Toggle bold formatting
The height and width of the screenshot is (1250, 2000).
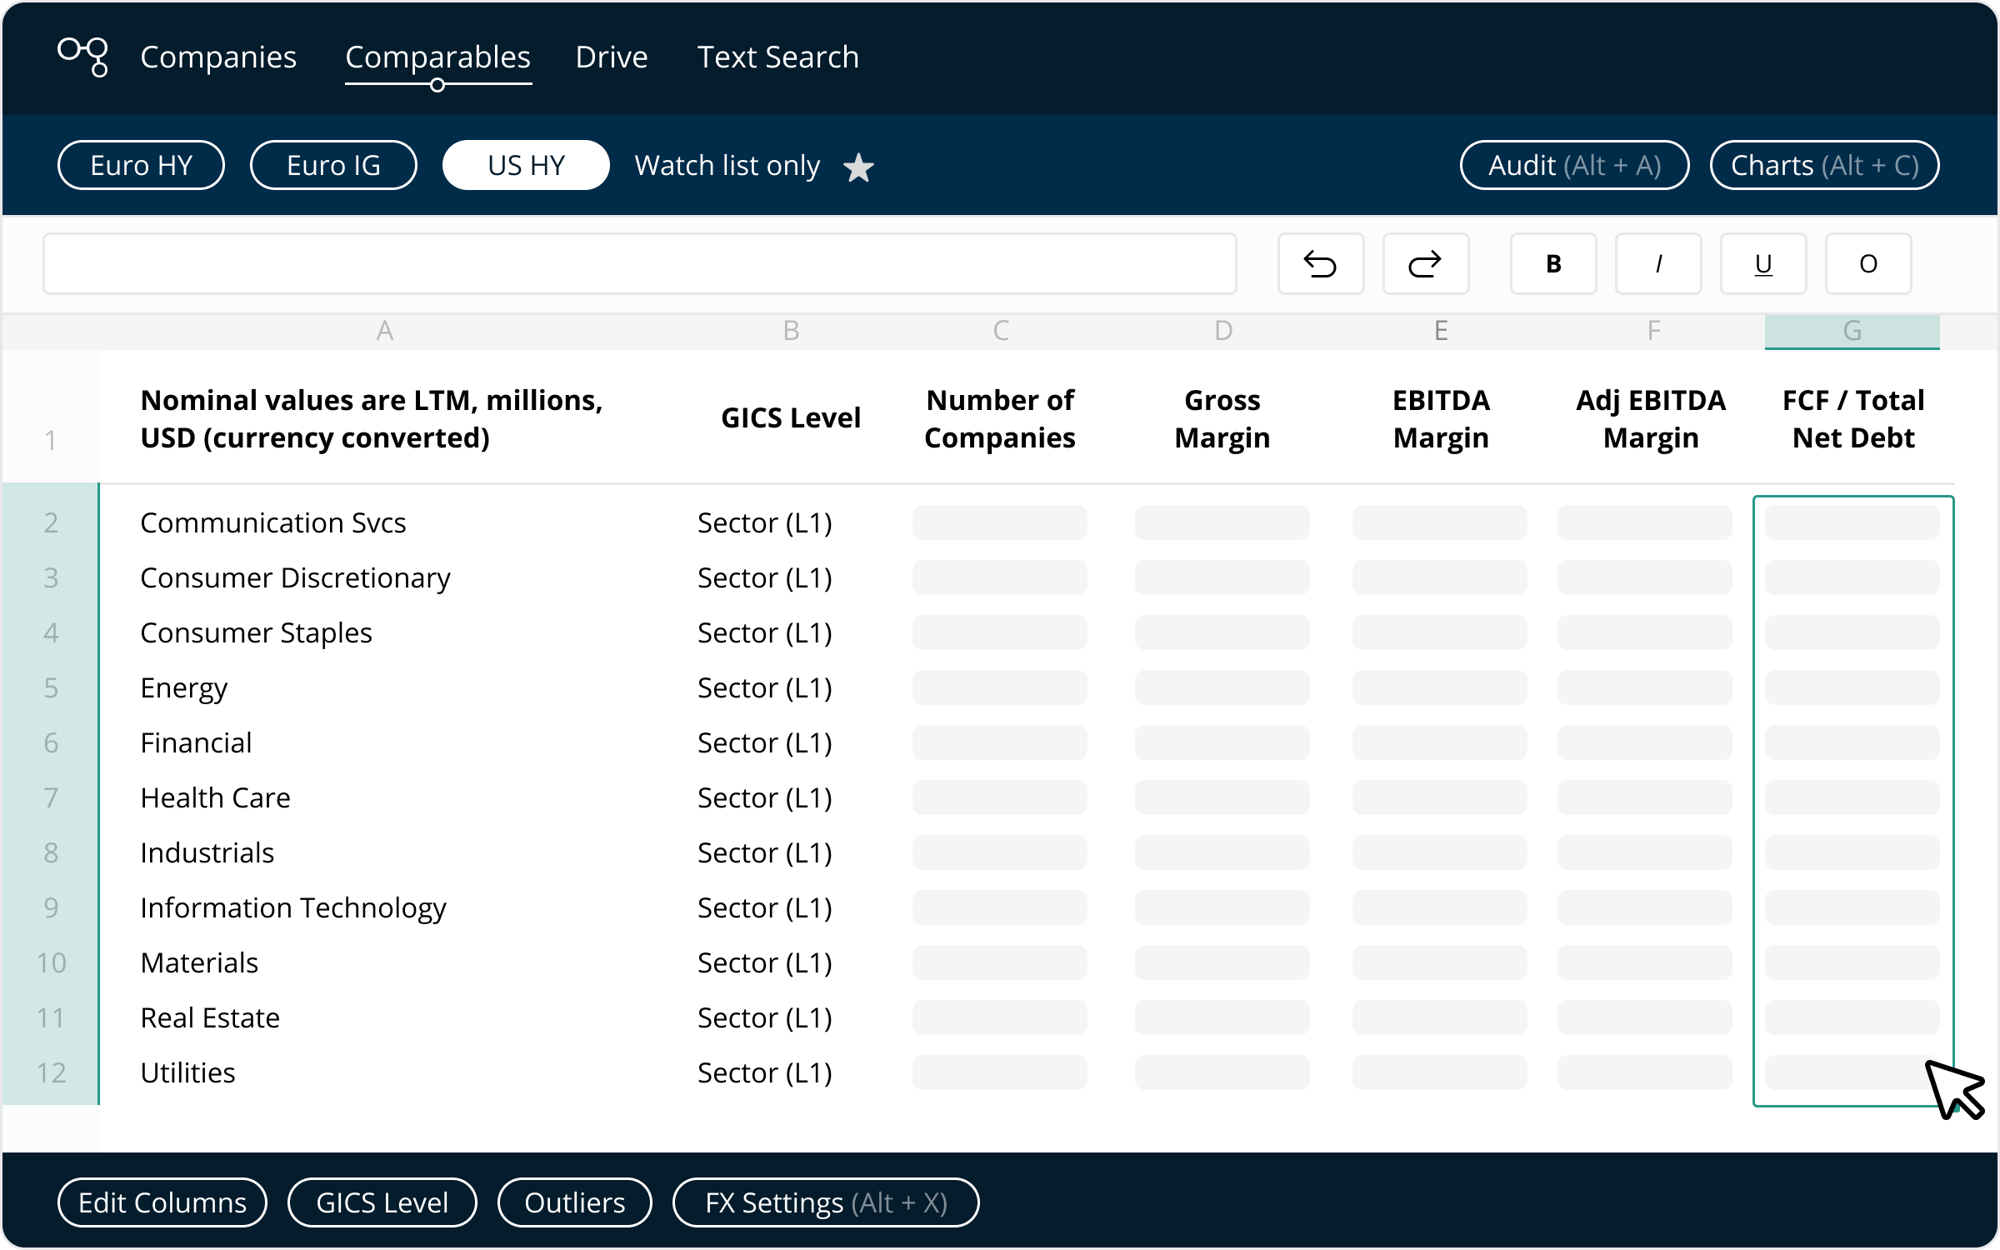1553,264
